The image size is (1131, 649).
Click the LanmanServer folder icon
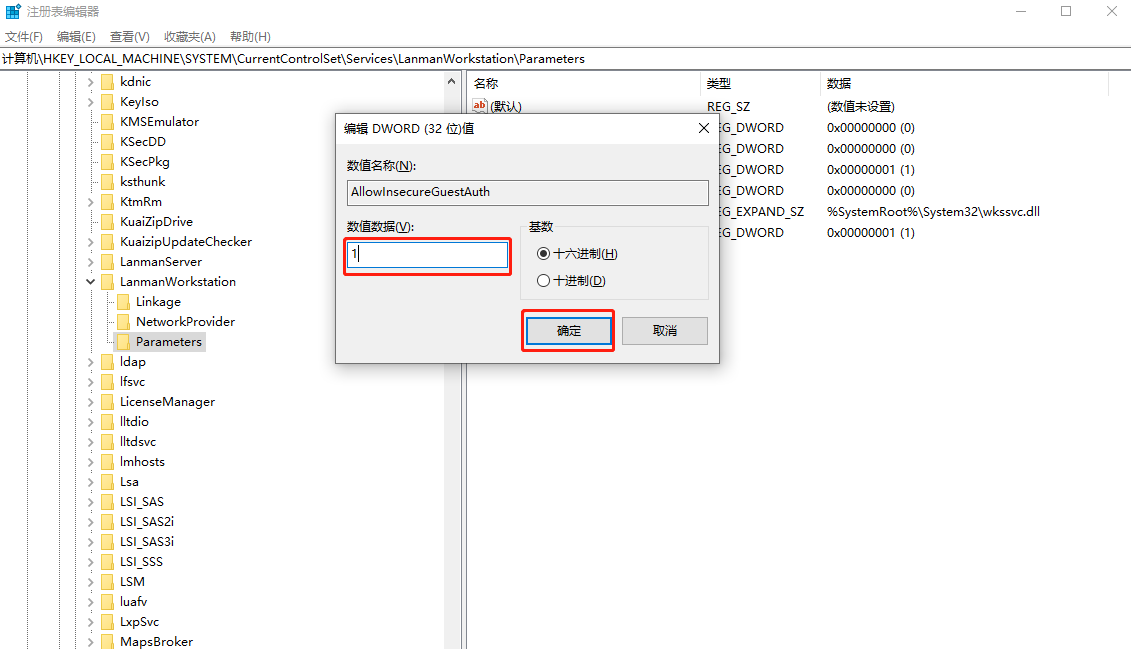click(x=107, y=262)
